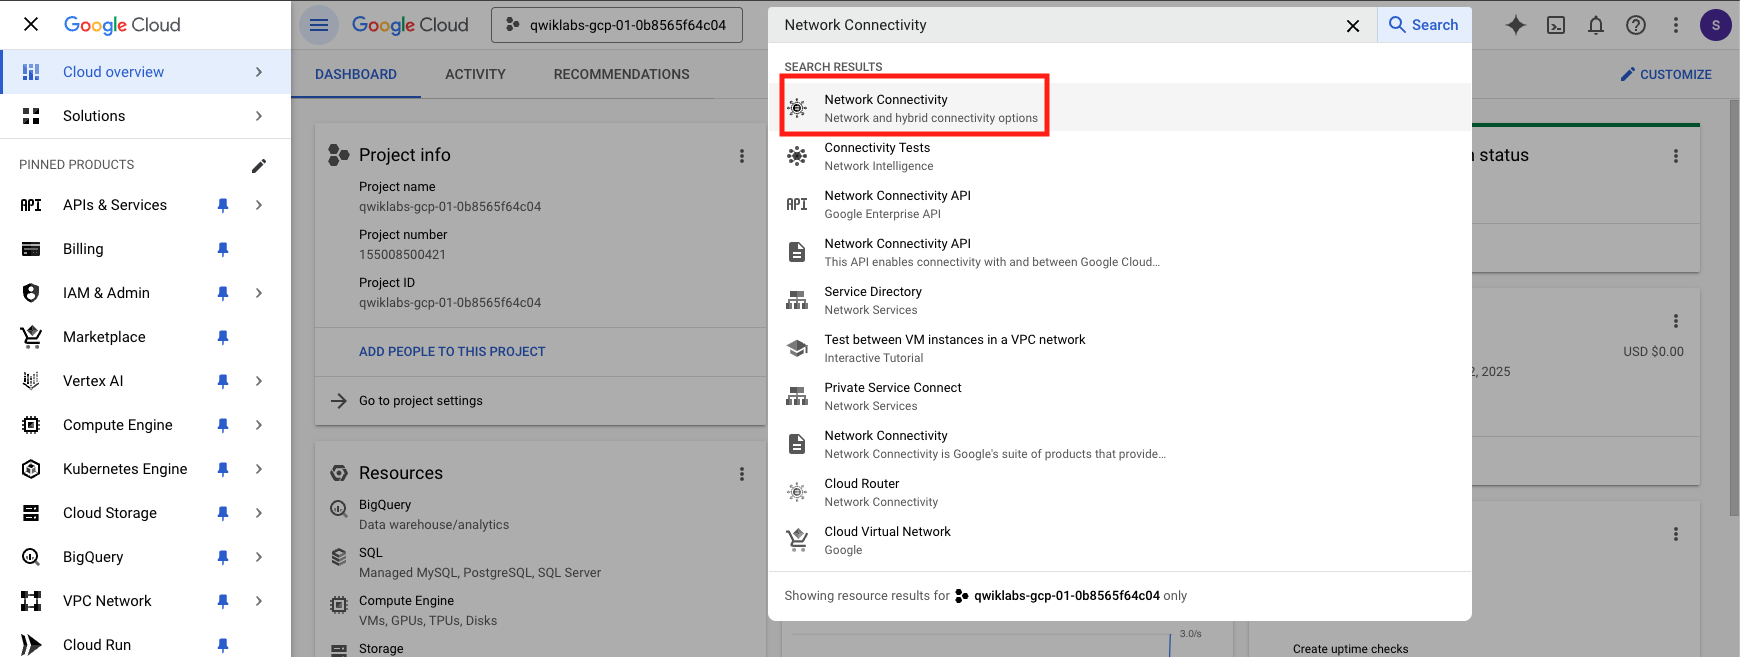Go to project settings link
The width and height of the screenshot is (1740, 657).
click(420, 401)
